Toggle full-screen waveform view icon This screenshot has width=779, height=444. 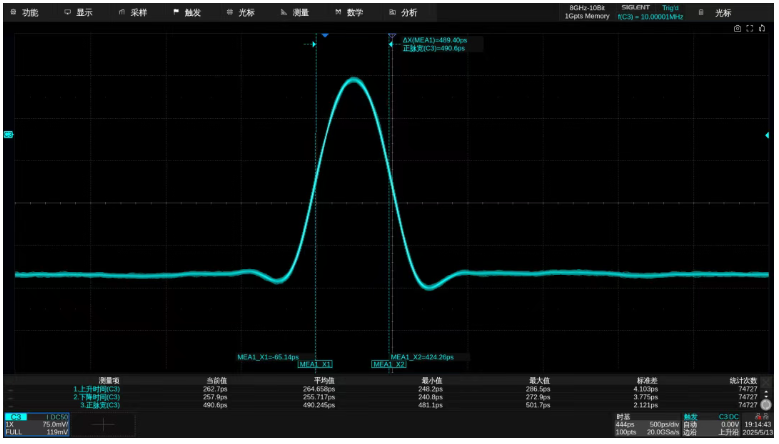[750, 29]
